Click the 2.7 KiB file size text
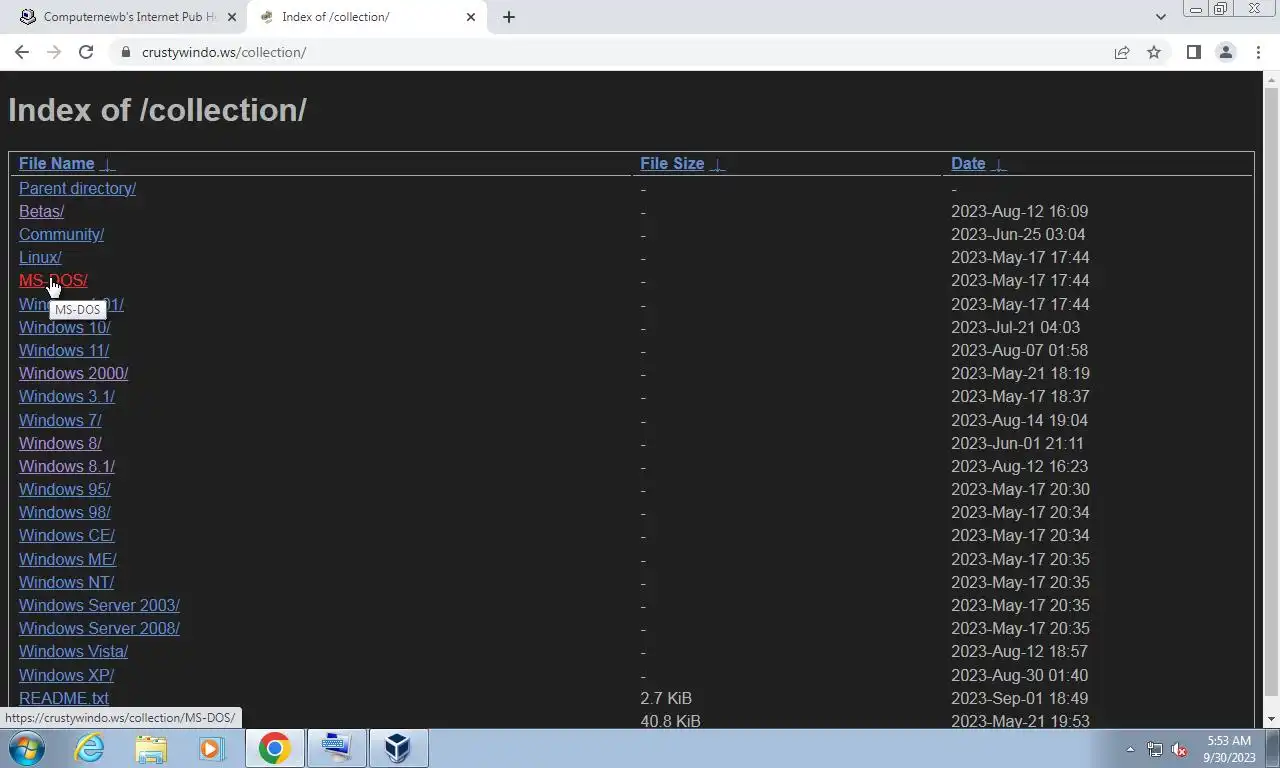Screen dimensions: 1280x768 (x=666, y=698)
